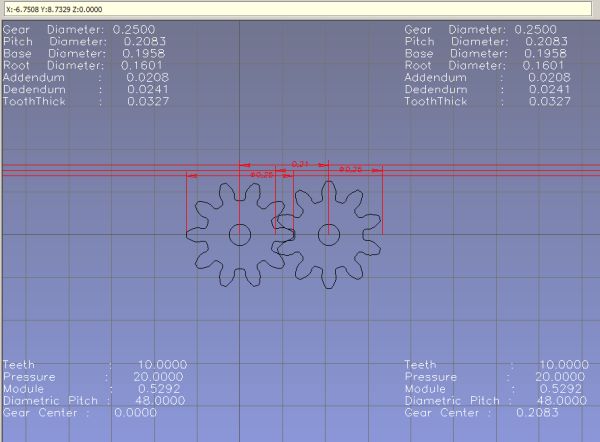Click Dedendum 0.0241 in the right block
This screenshot has height=442, width=600.
click(x=487, y=90)
